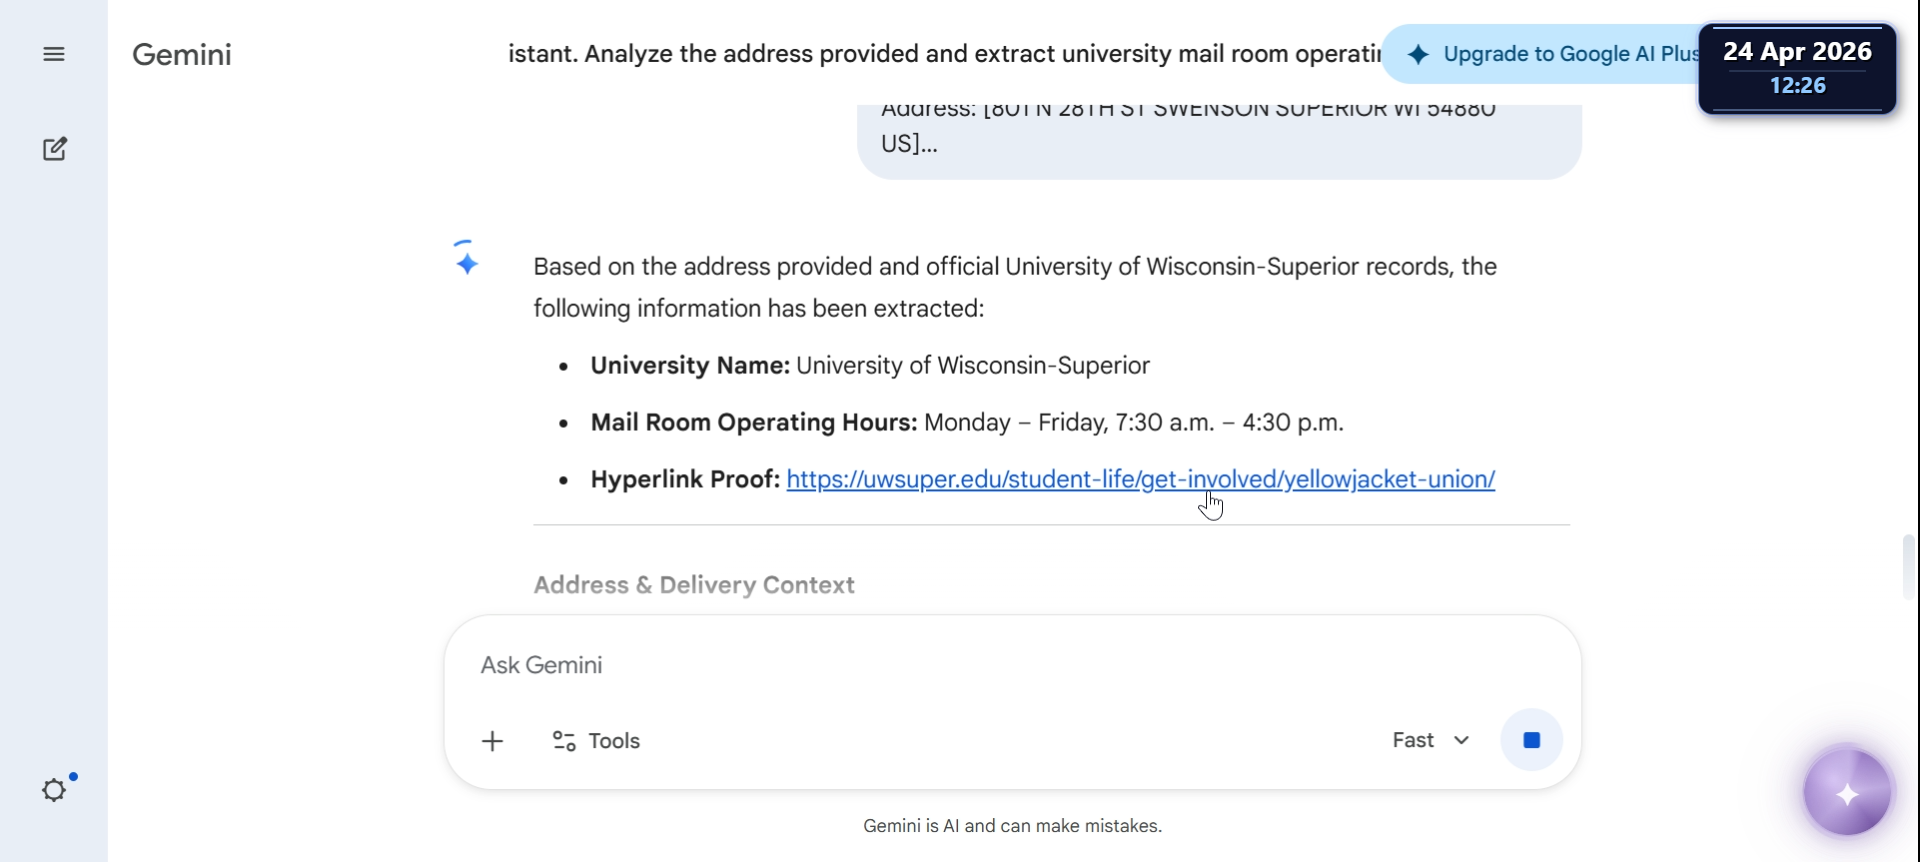Viewport: 1920px width, 862px height.
Task: Open the hamburger main menu
Action: 54,54
